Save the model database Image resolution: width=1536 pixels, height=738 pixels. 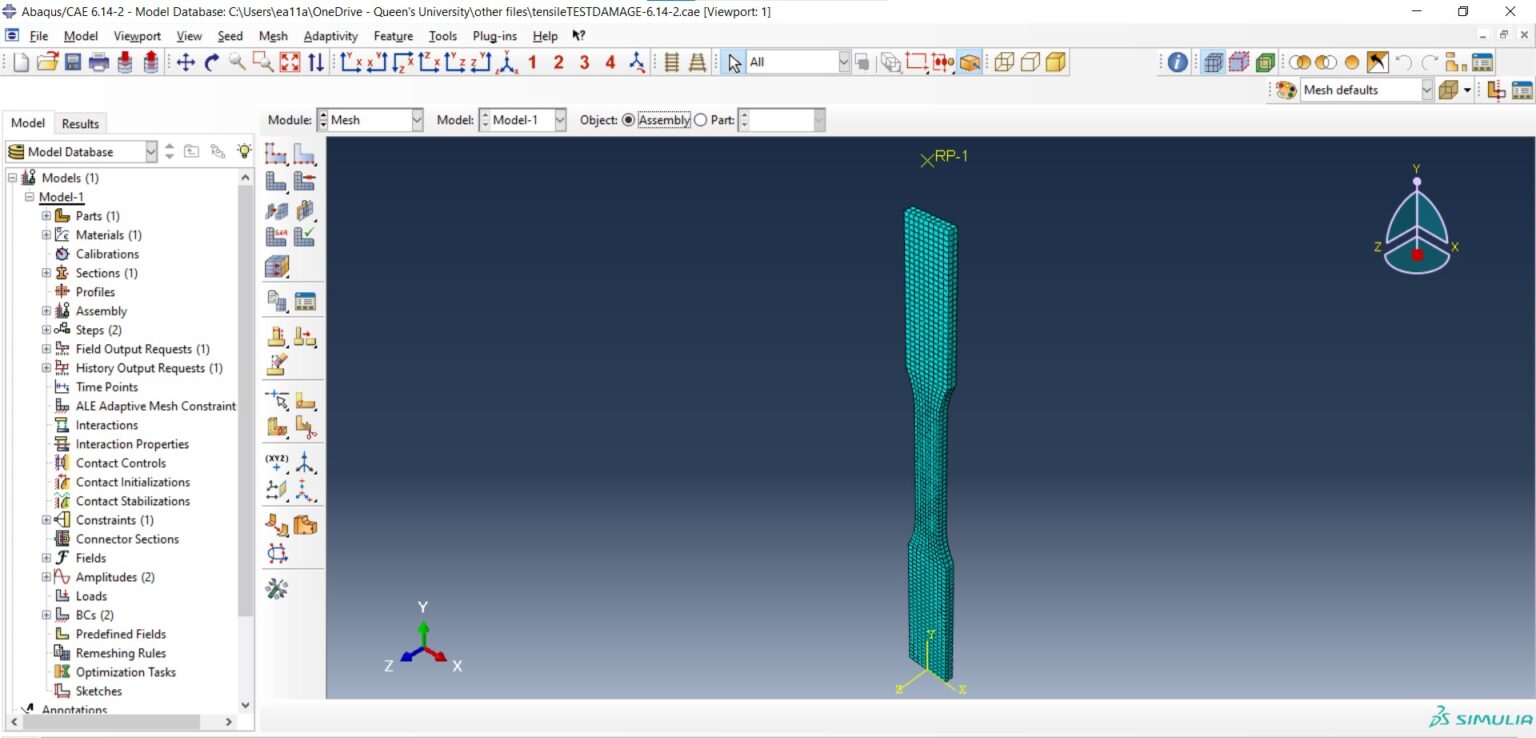click(x=71, y=62)
